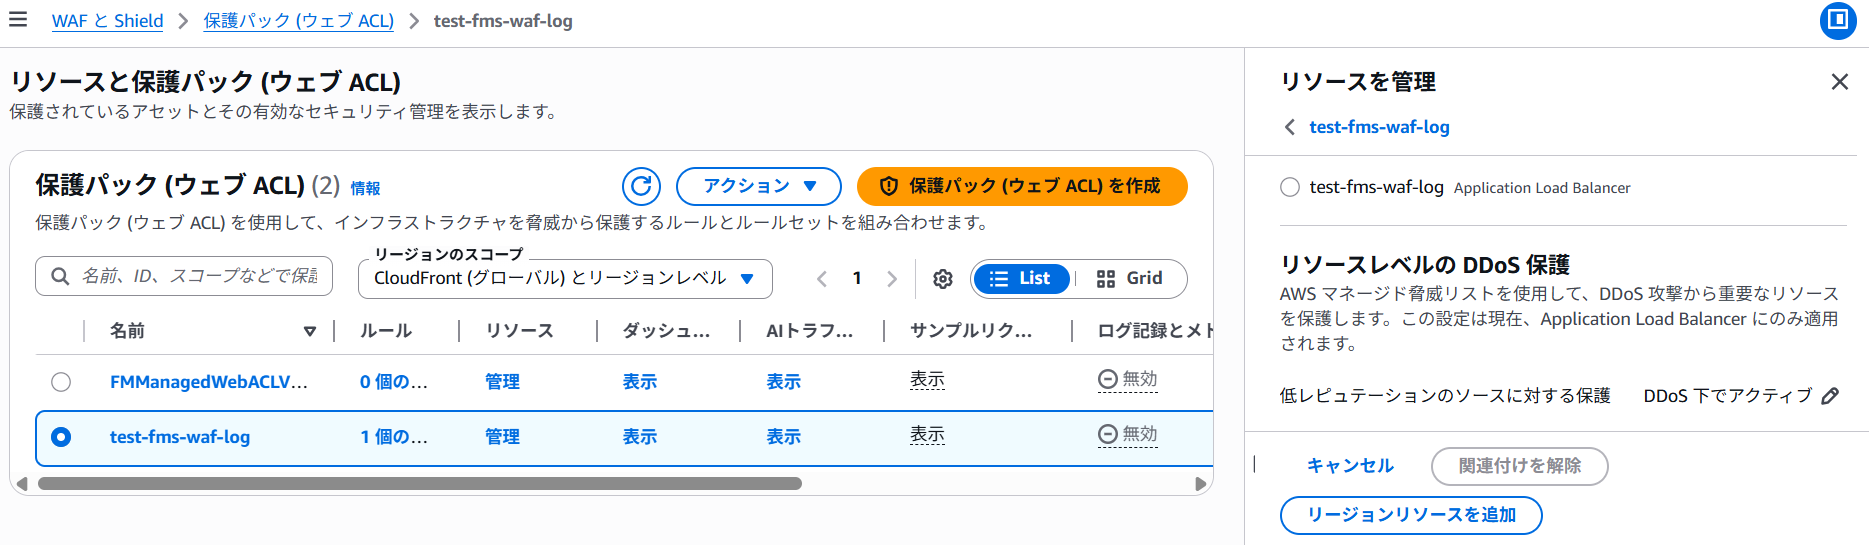Edit the DDoS protection setting pencil icon
1869x545 pixels.
[1830, 396]
